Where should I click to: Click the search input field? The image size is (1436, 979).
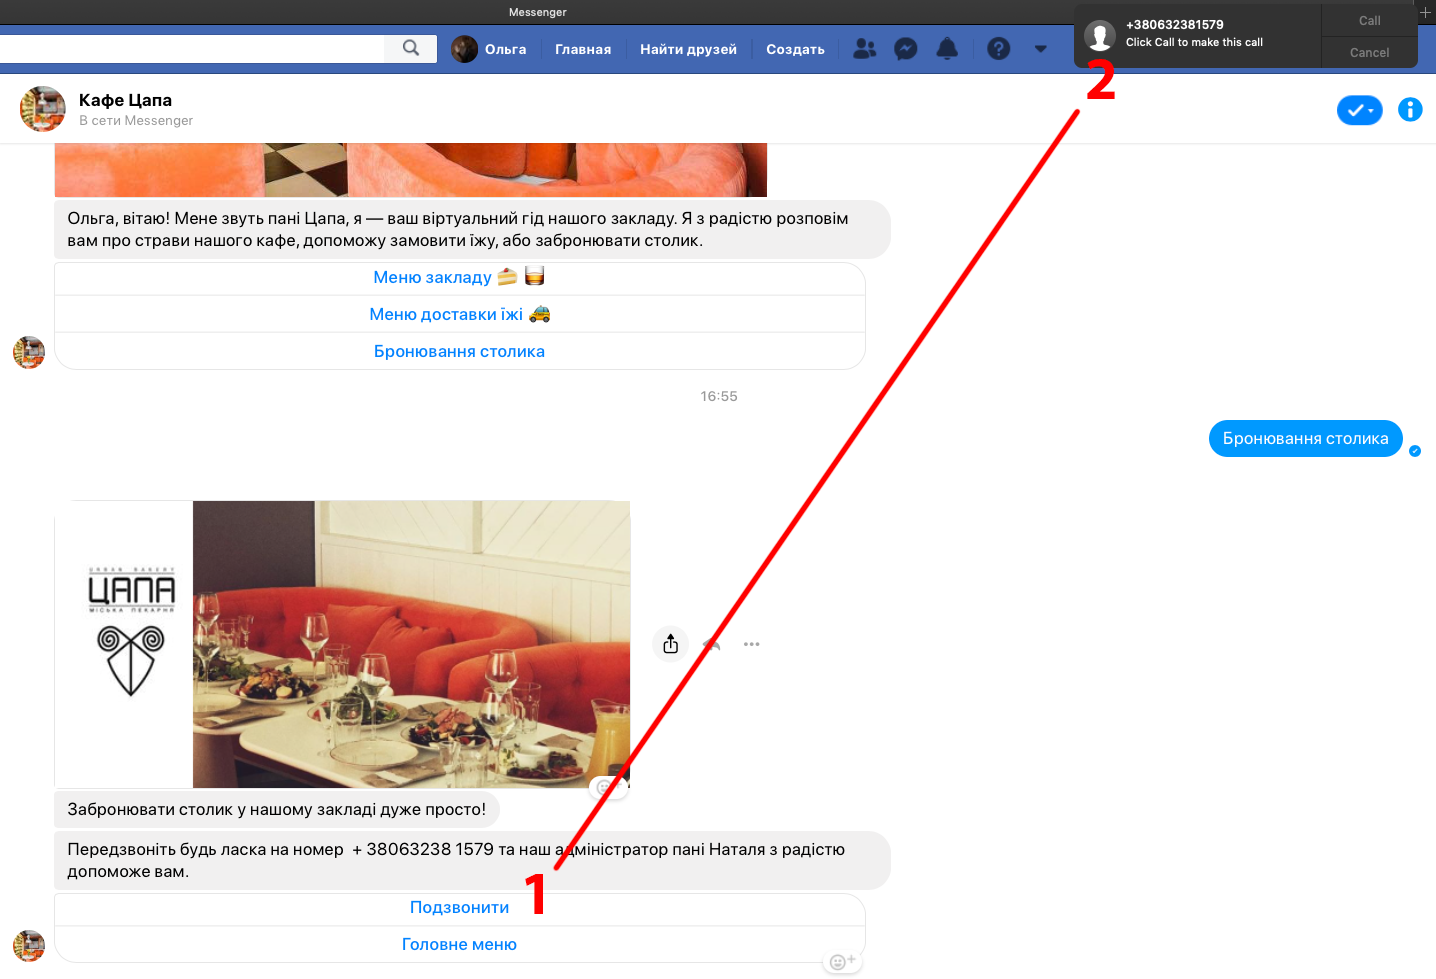(192, 48)
